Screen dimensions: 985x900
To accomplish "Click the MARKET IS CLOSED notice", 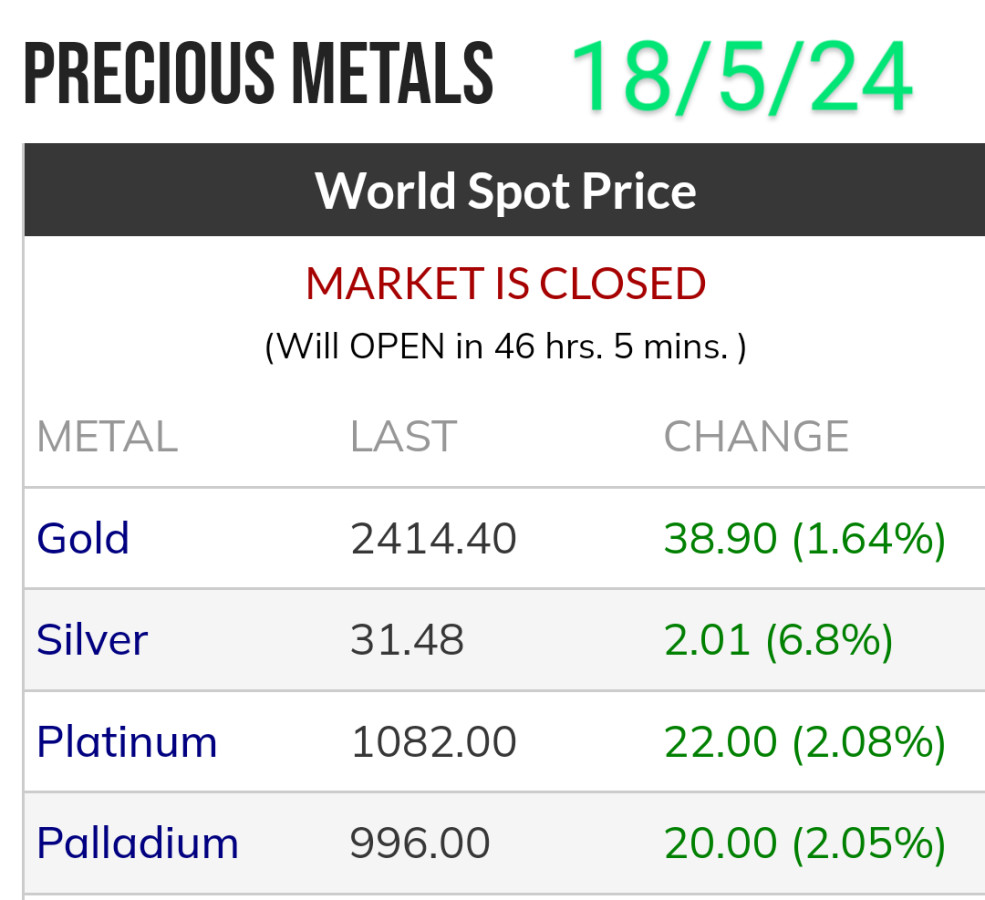I will pyautogui.click(x=505, y=284).
